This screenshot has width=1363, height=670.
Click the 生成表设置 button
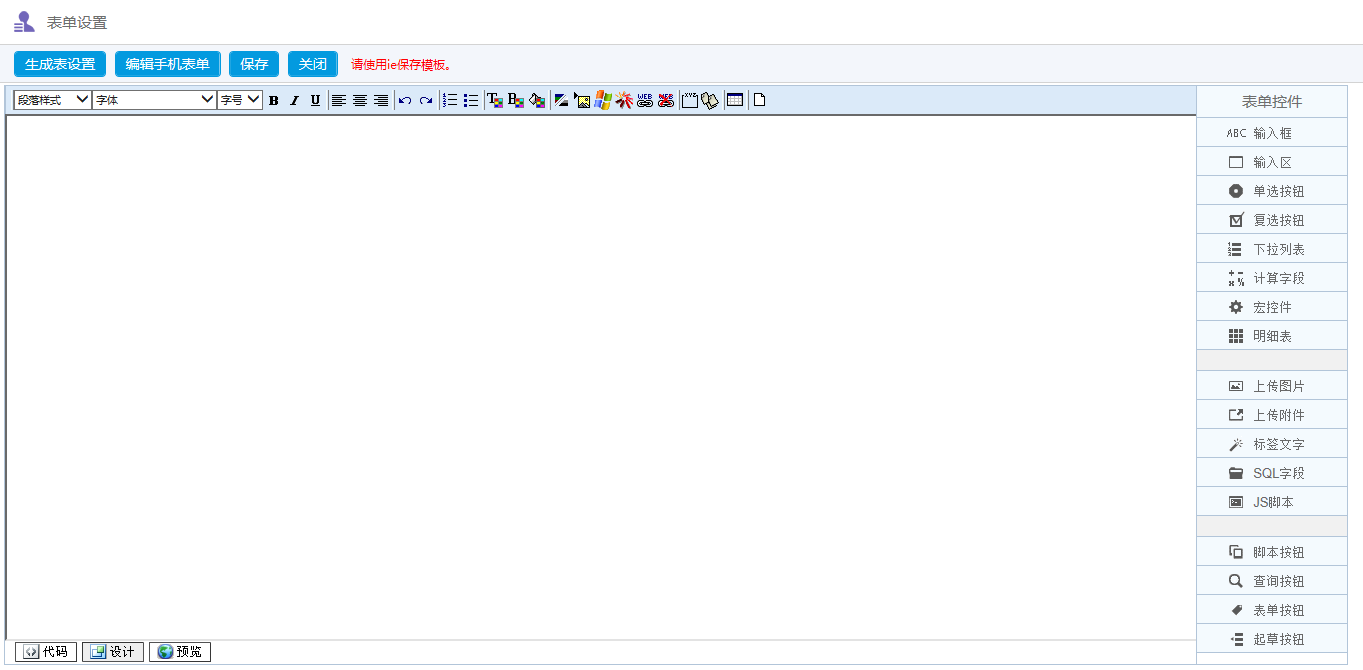[60, 64]
